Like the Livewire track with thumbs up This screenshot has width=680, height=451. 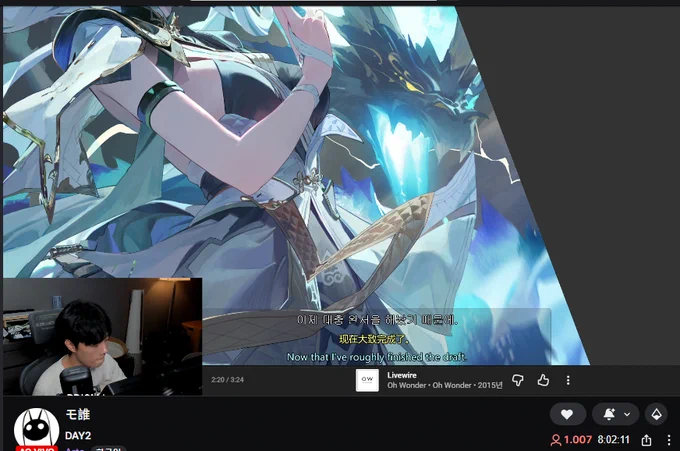point(543,380)
